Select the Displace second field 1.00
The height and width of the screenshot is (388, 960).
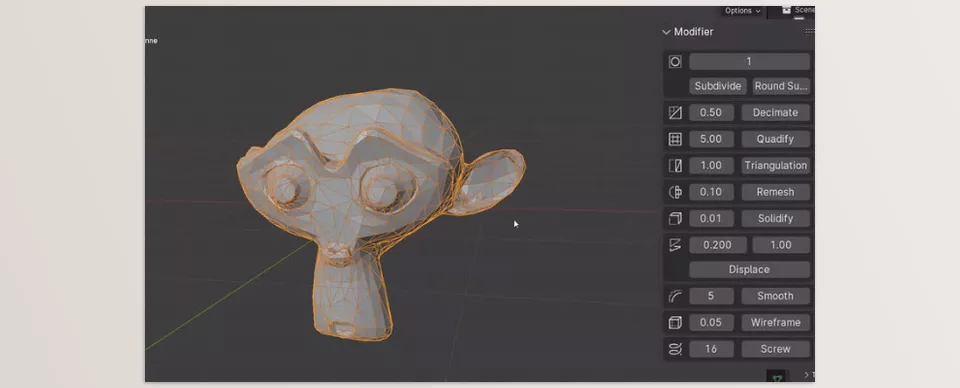[781, 245]
